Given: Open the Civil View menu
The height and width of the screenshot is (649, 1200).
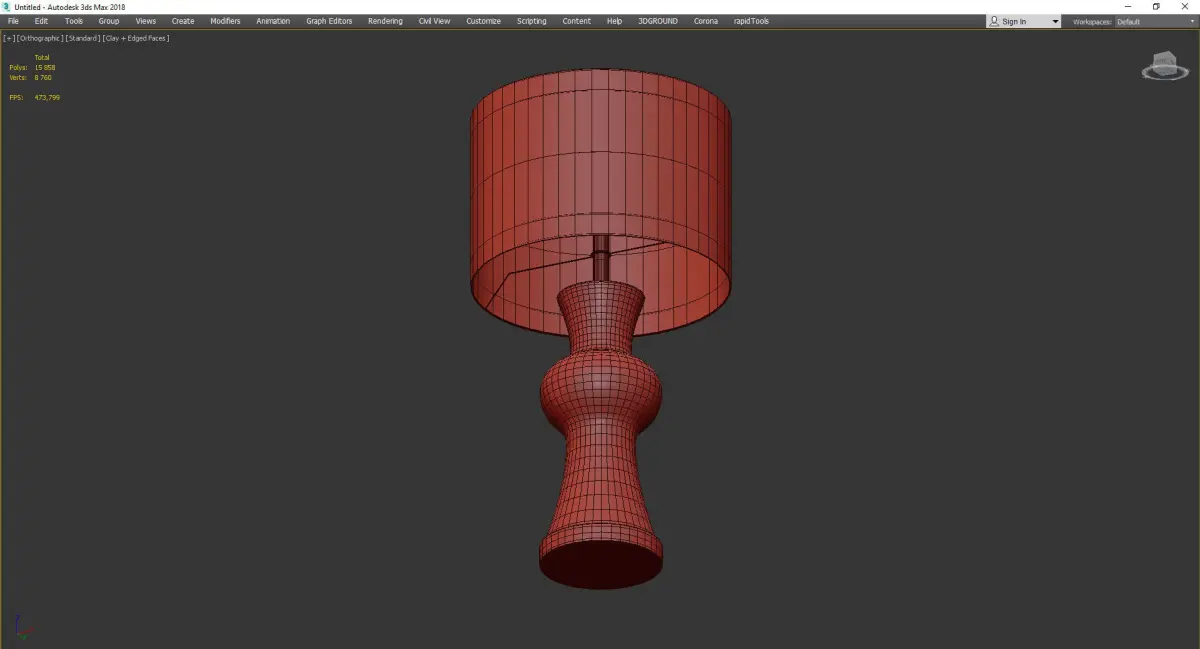Looking at the screenshot, I should 434,21.
